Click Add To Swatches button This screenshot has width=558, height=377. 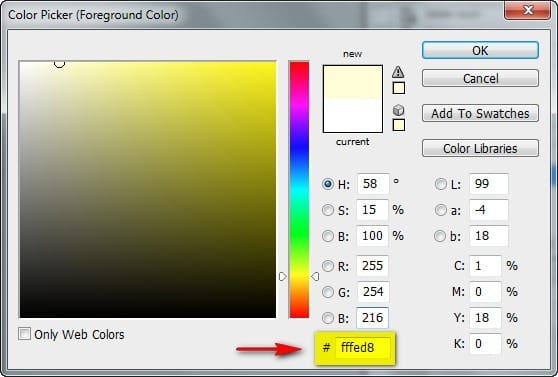click(480, 113)
